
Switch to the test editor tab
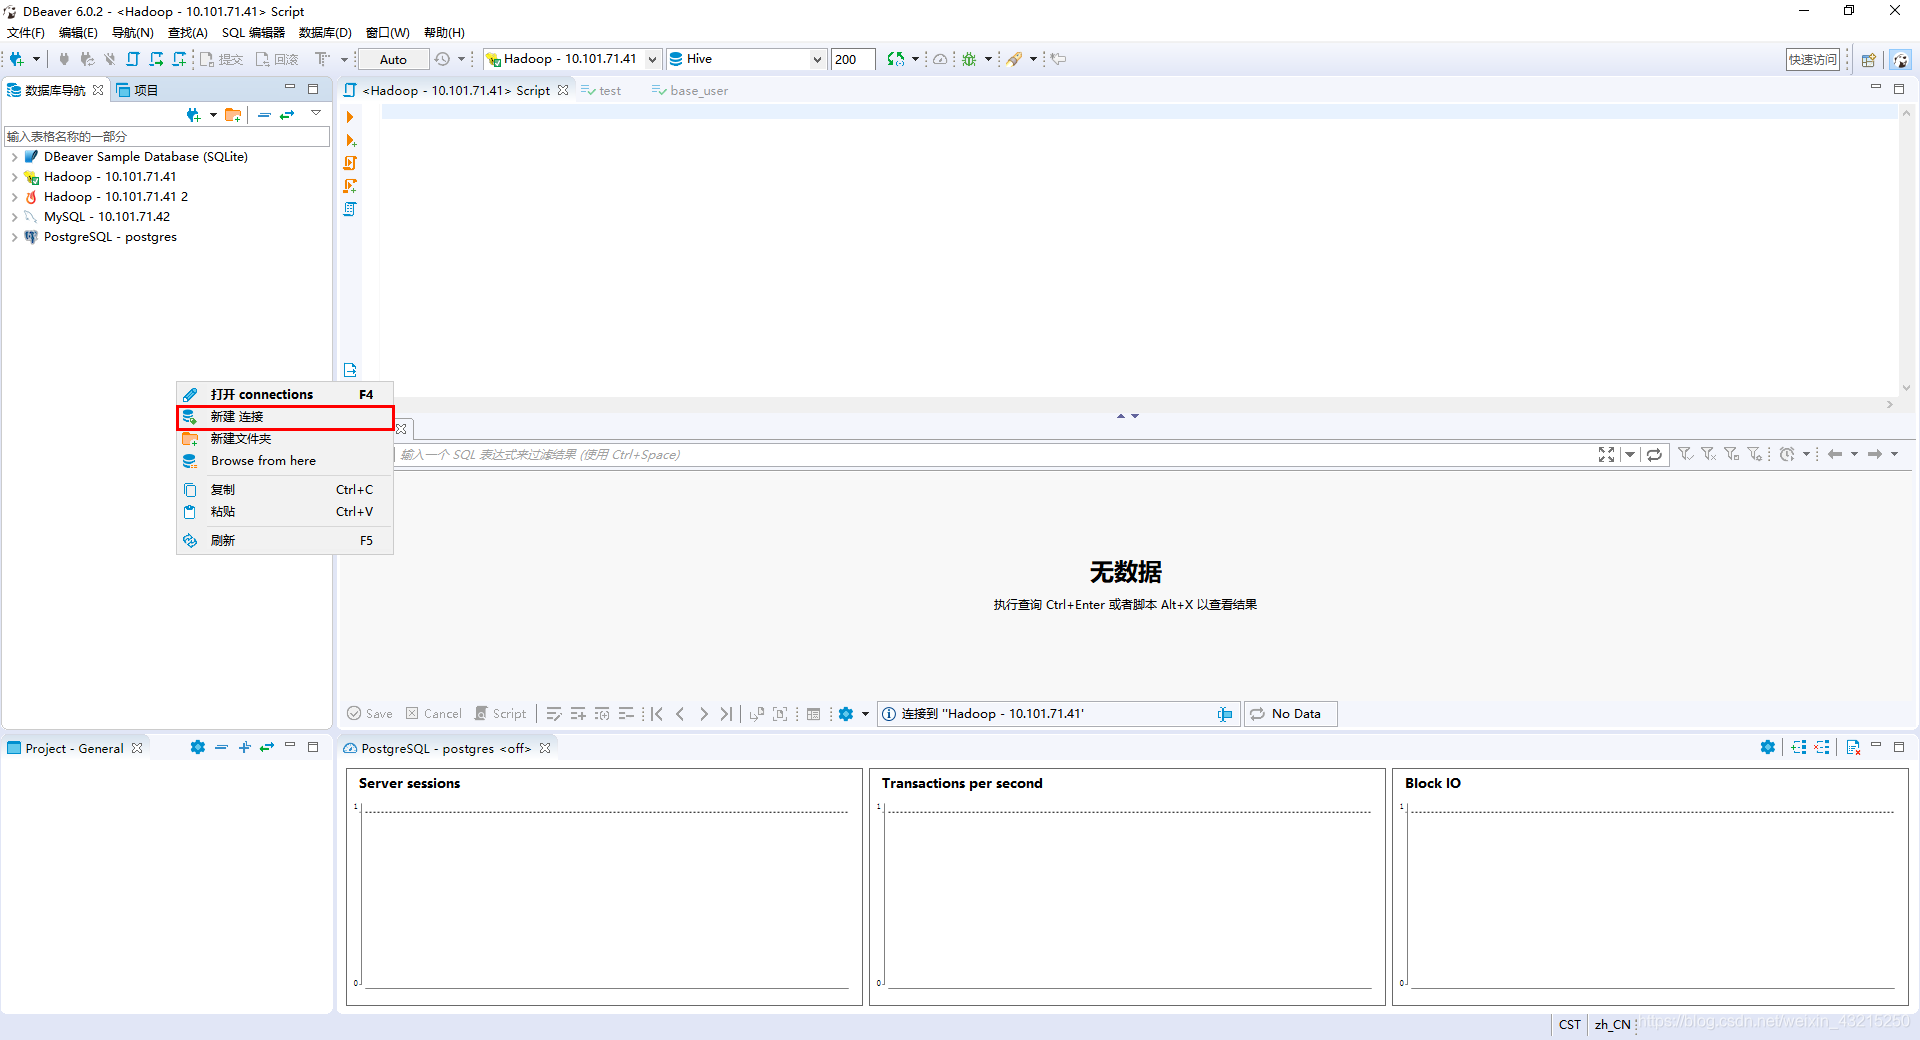tap(601, 91)
